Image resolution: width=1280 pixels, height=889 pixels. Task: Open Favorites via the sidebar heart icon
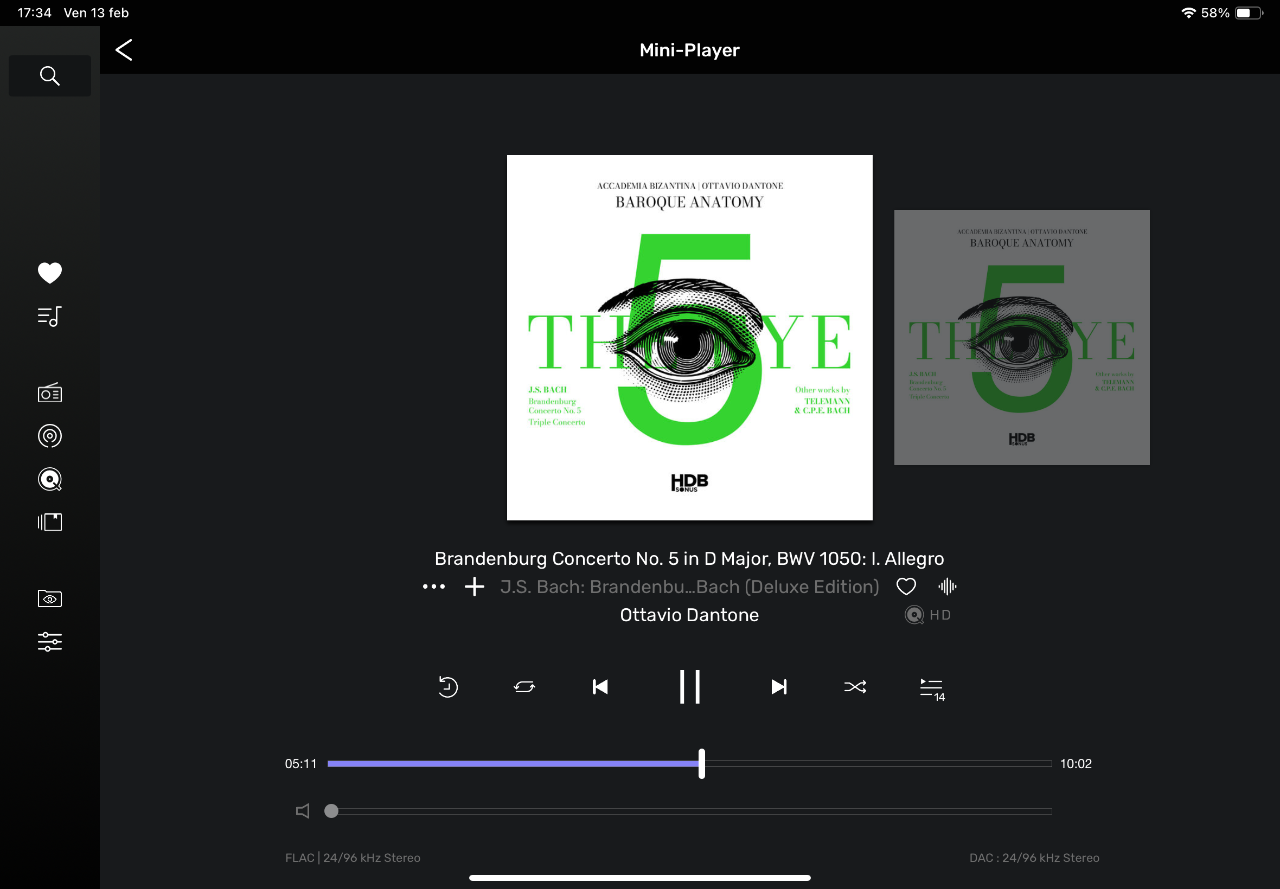tap(50, 273)
